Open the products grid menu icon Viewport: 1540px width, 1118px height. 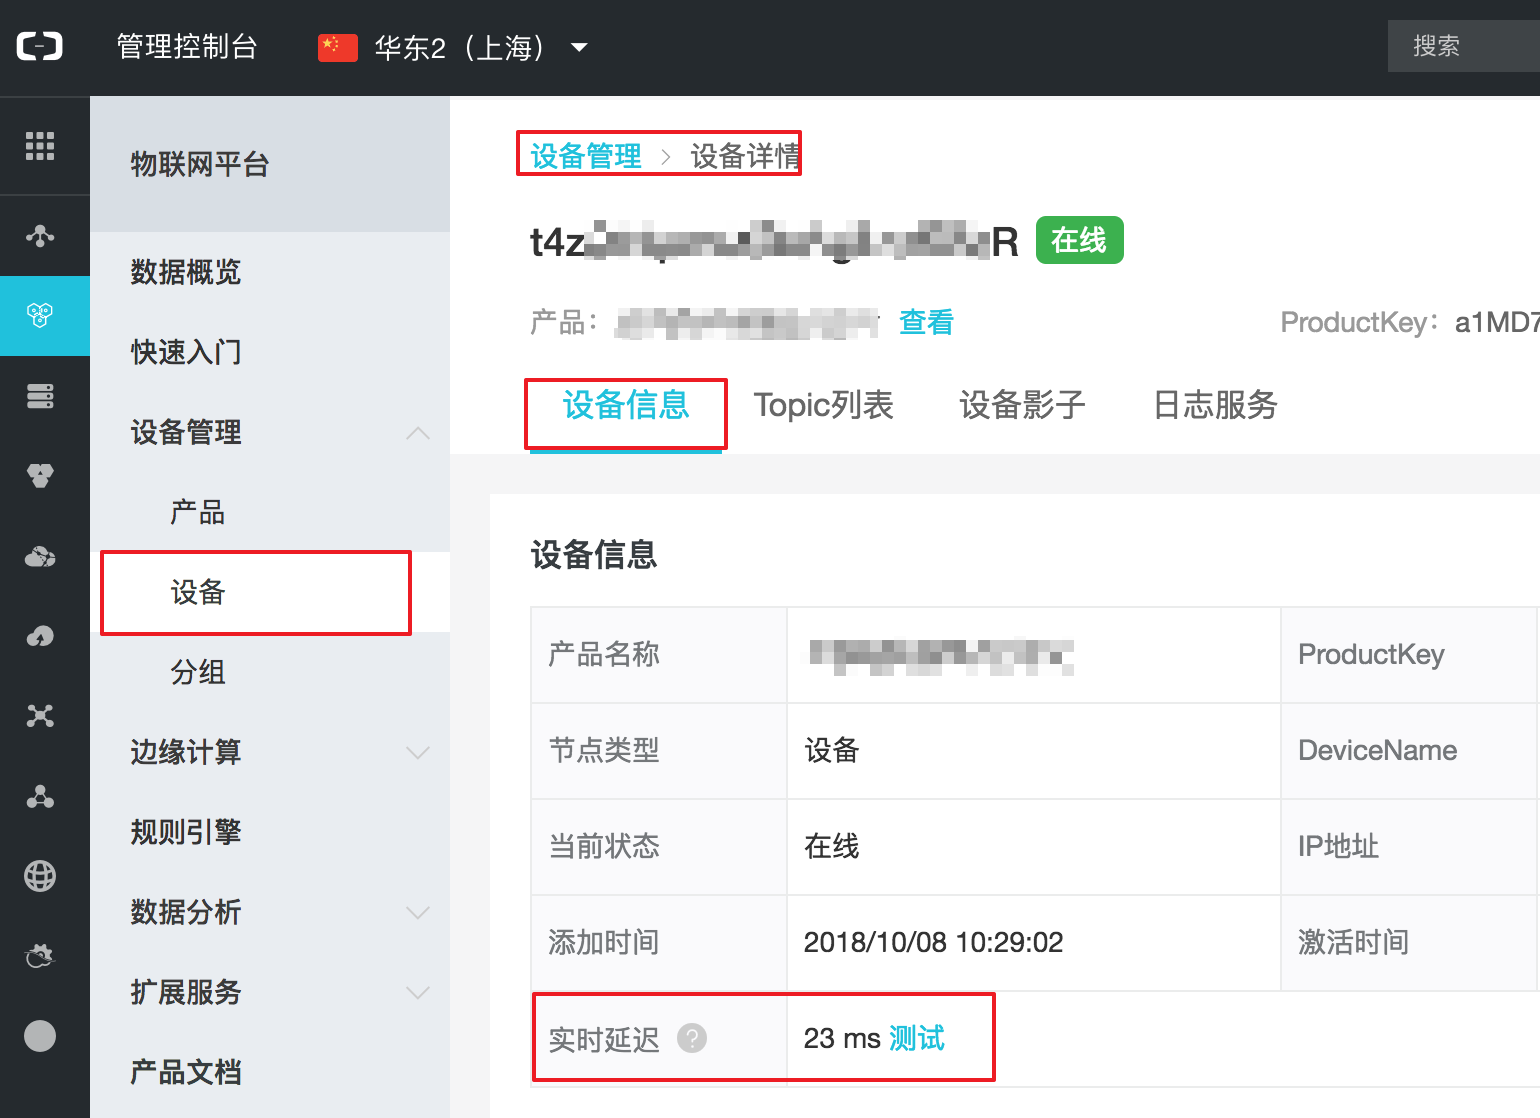(x=40, y=146)
